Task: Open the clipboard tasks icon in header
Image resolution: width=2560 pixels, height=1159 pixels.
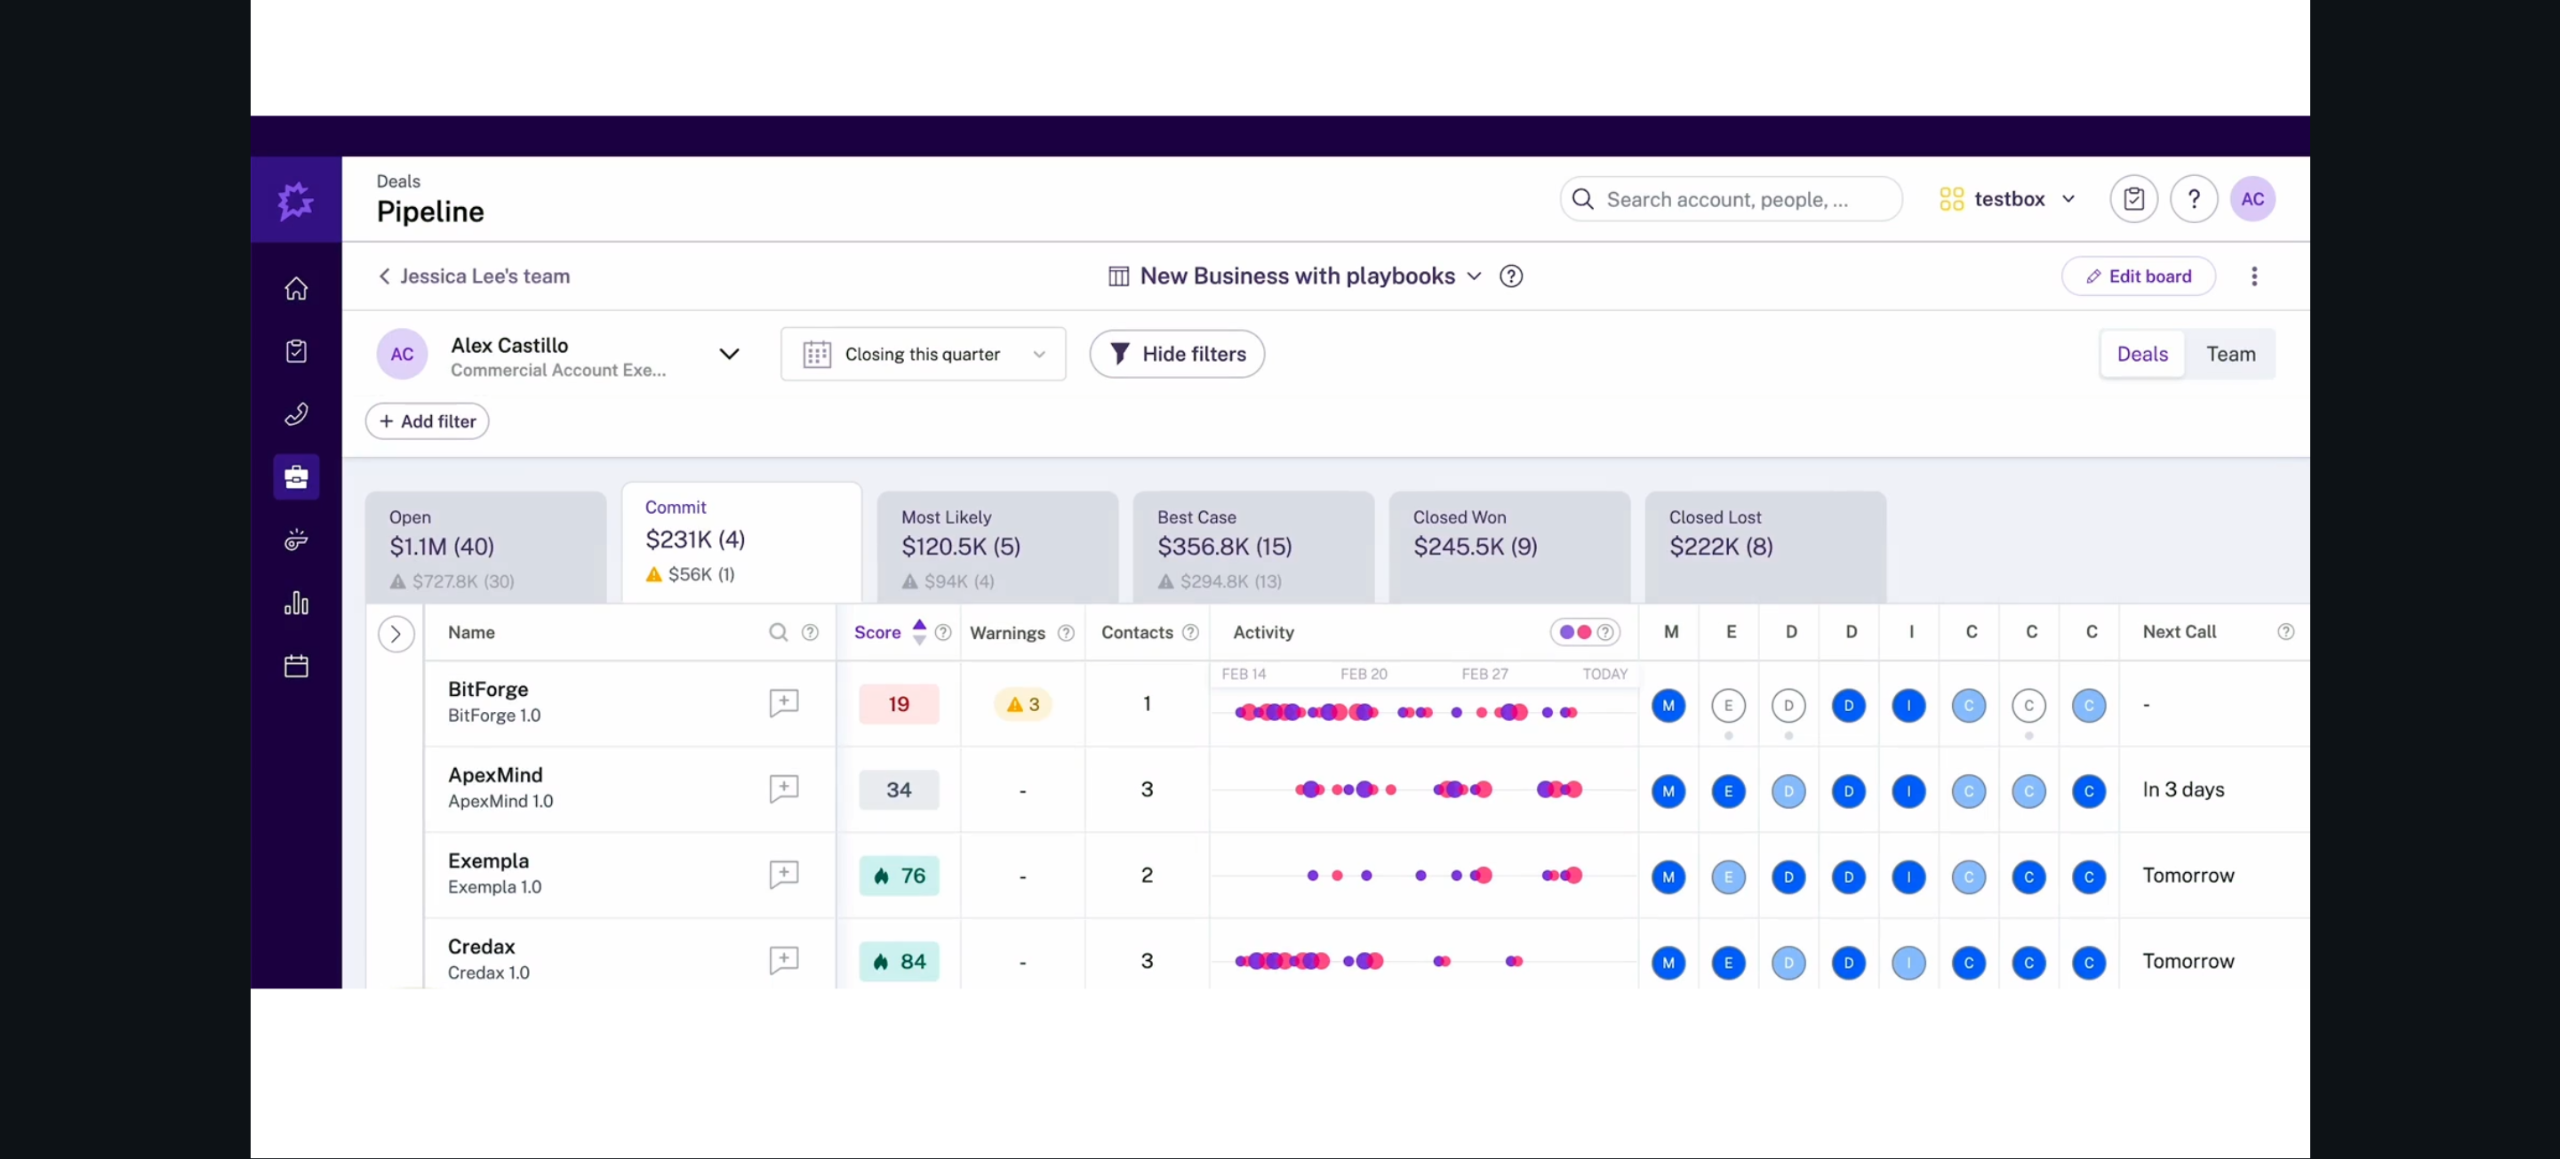Action: [2133, 199]
